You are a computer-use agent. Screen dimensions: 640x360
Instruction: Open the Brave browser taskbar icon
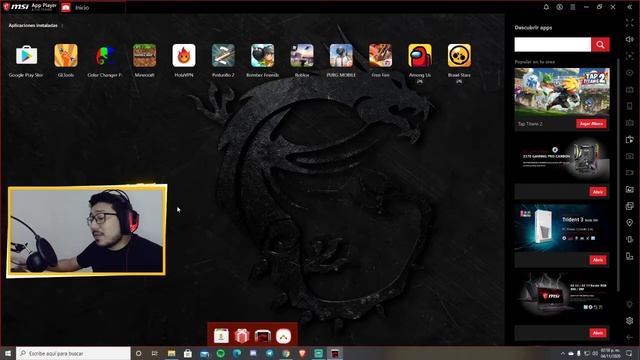click(x=302, y=353)
